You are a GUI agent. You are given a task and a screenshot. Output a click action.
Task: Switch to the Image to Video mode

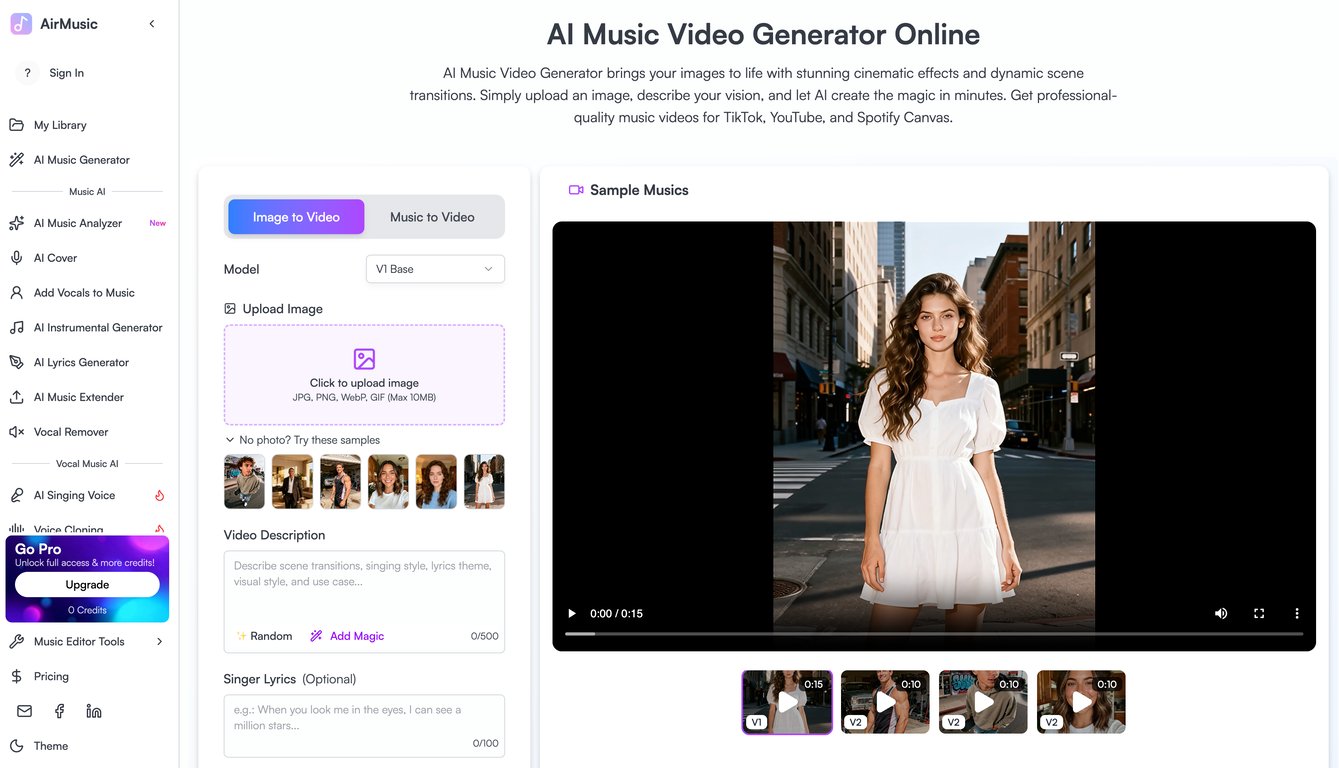[x=295, y=216]
